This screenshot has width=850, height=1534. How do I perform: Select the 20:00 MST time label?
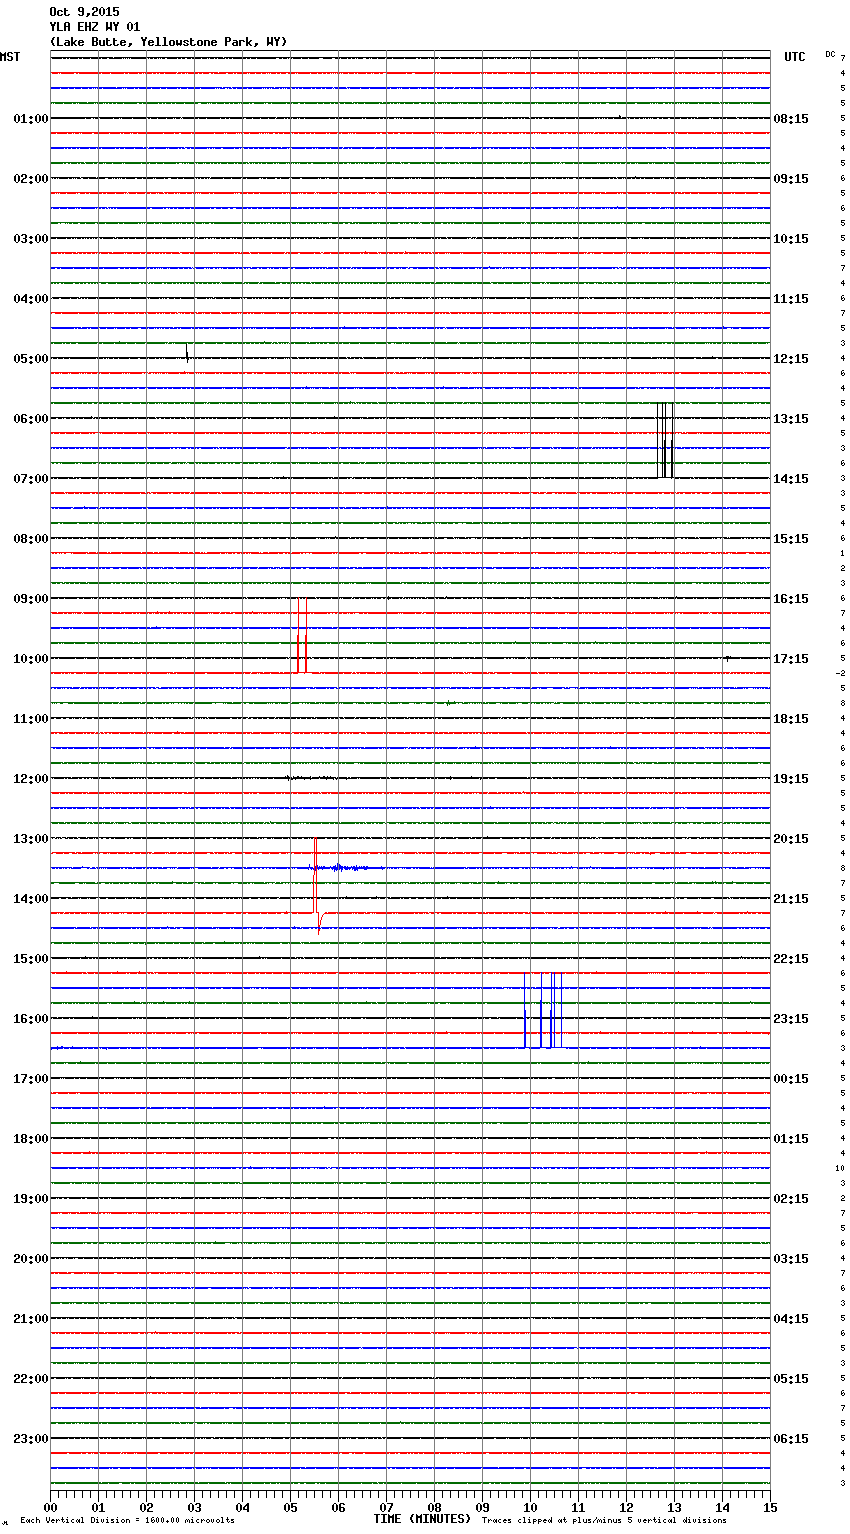[31, 1259]
